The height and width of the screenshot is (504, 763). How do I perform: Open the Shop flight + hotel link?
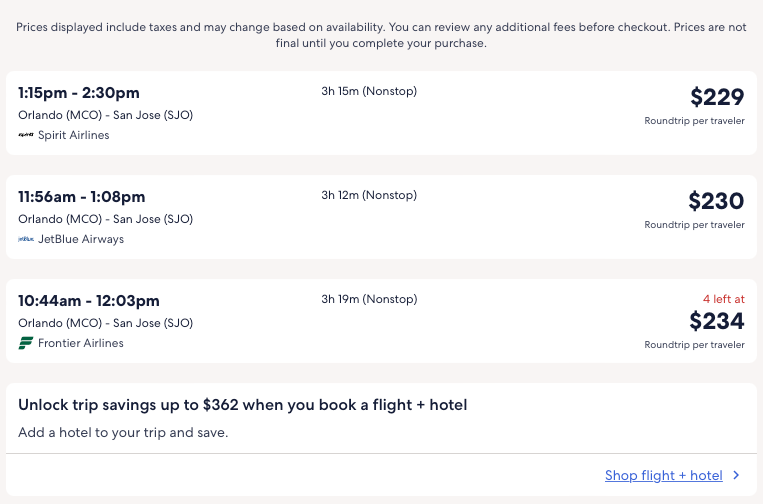(663, 476)
